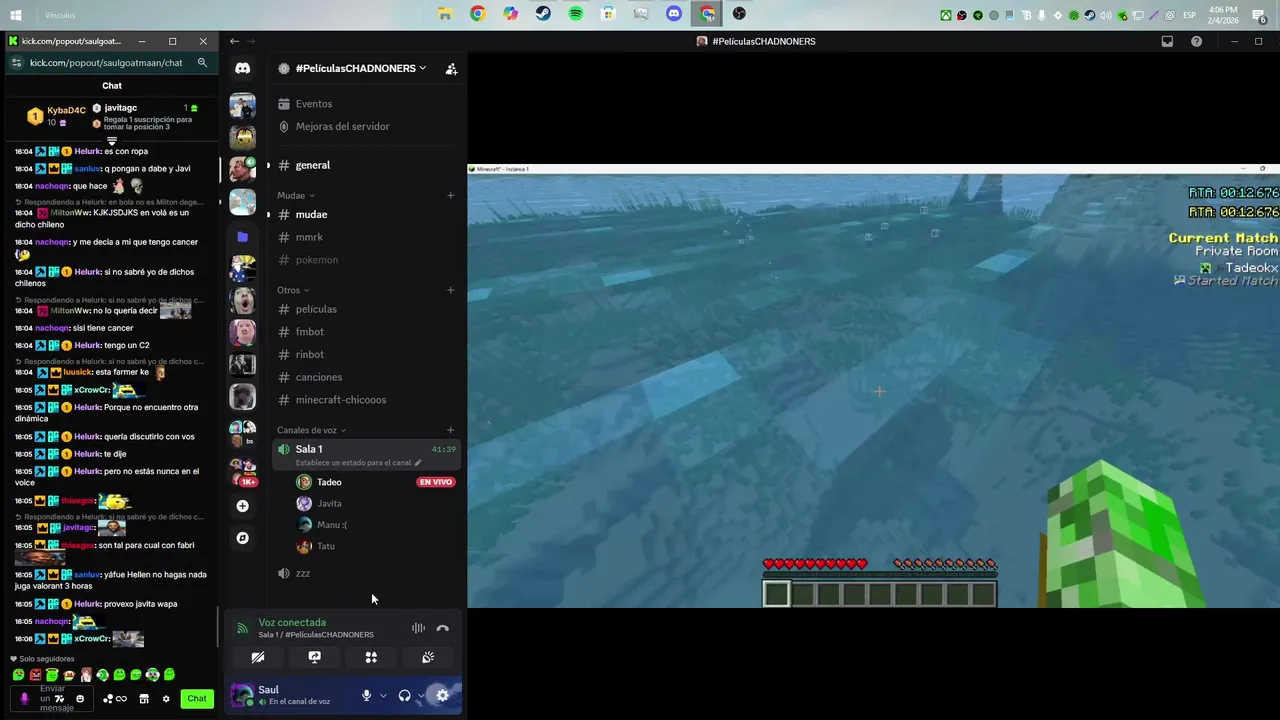The width and height of the screenshot is (1280, 720).
Task: Open Steam from the taskbar
Action: (x=543, y=14)
